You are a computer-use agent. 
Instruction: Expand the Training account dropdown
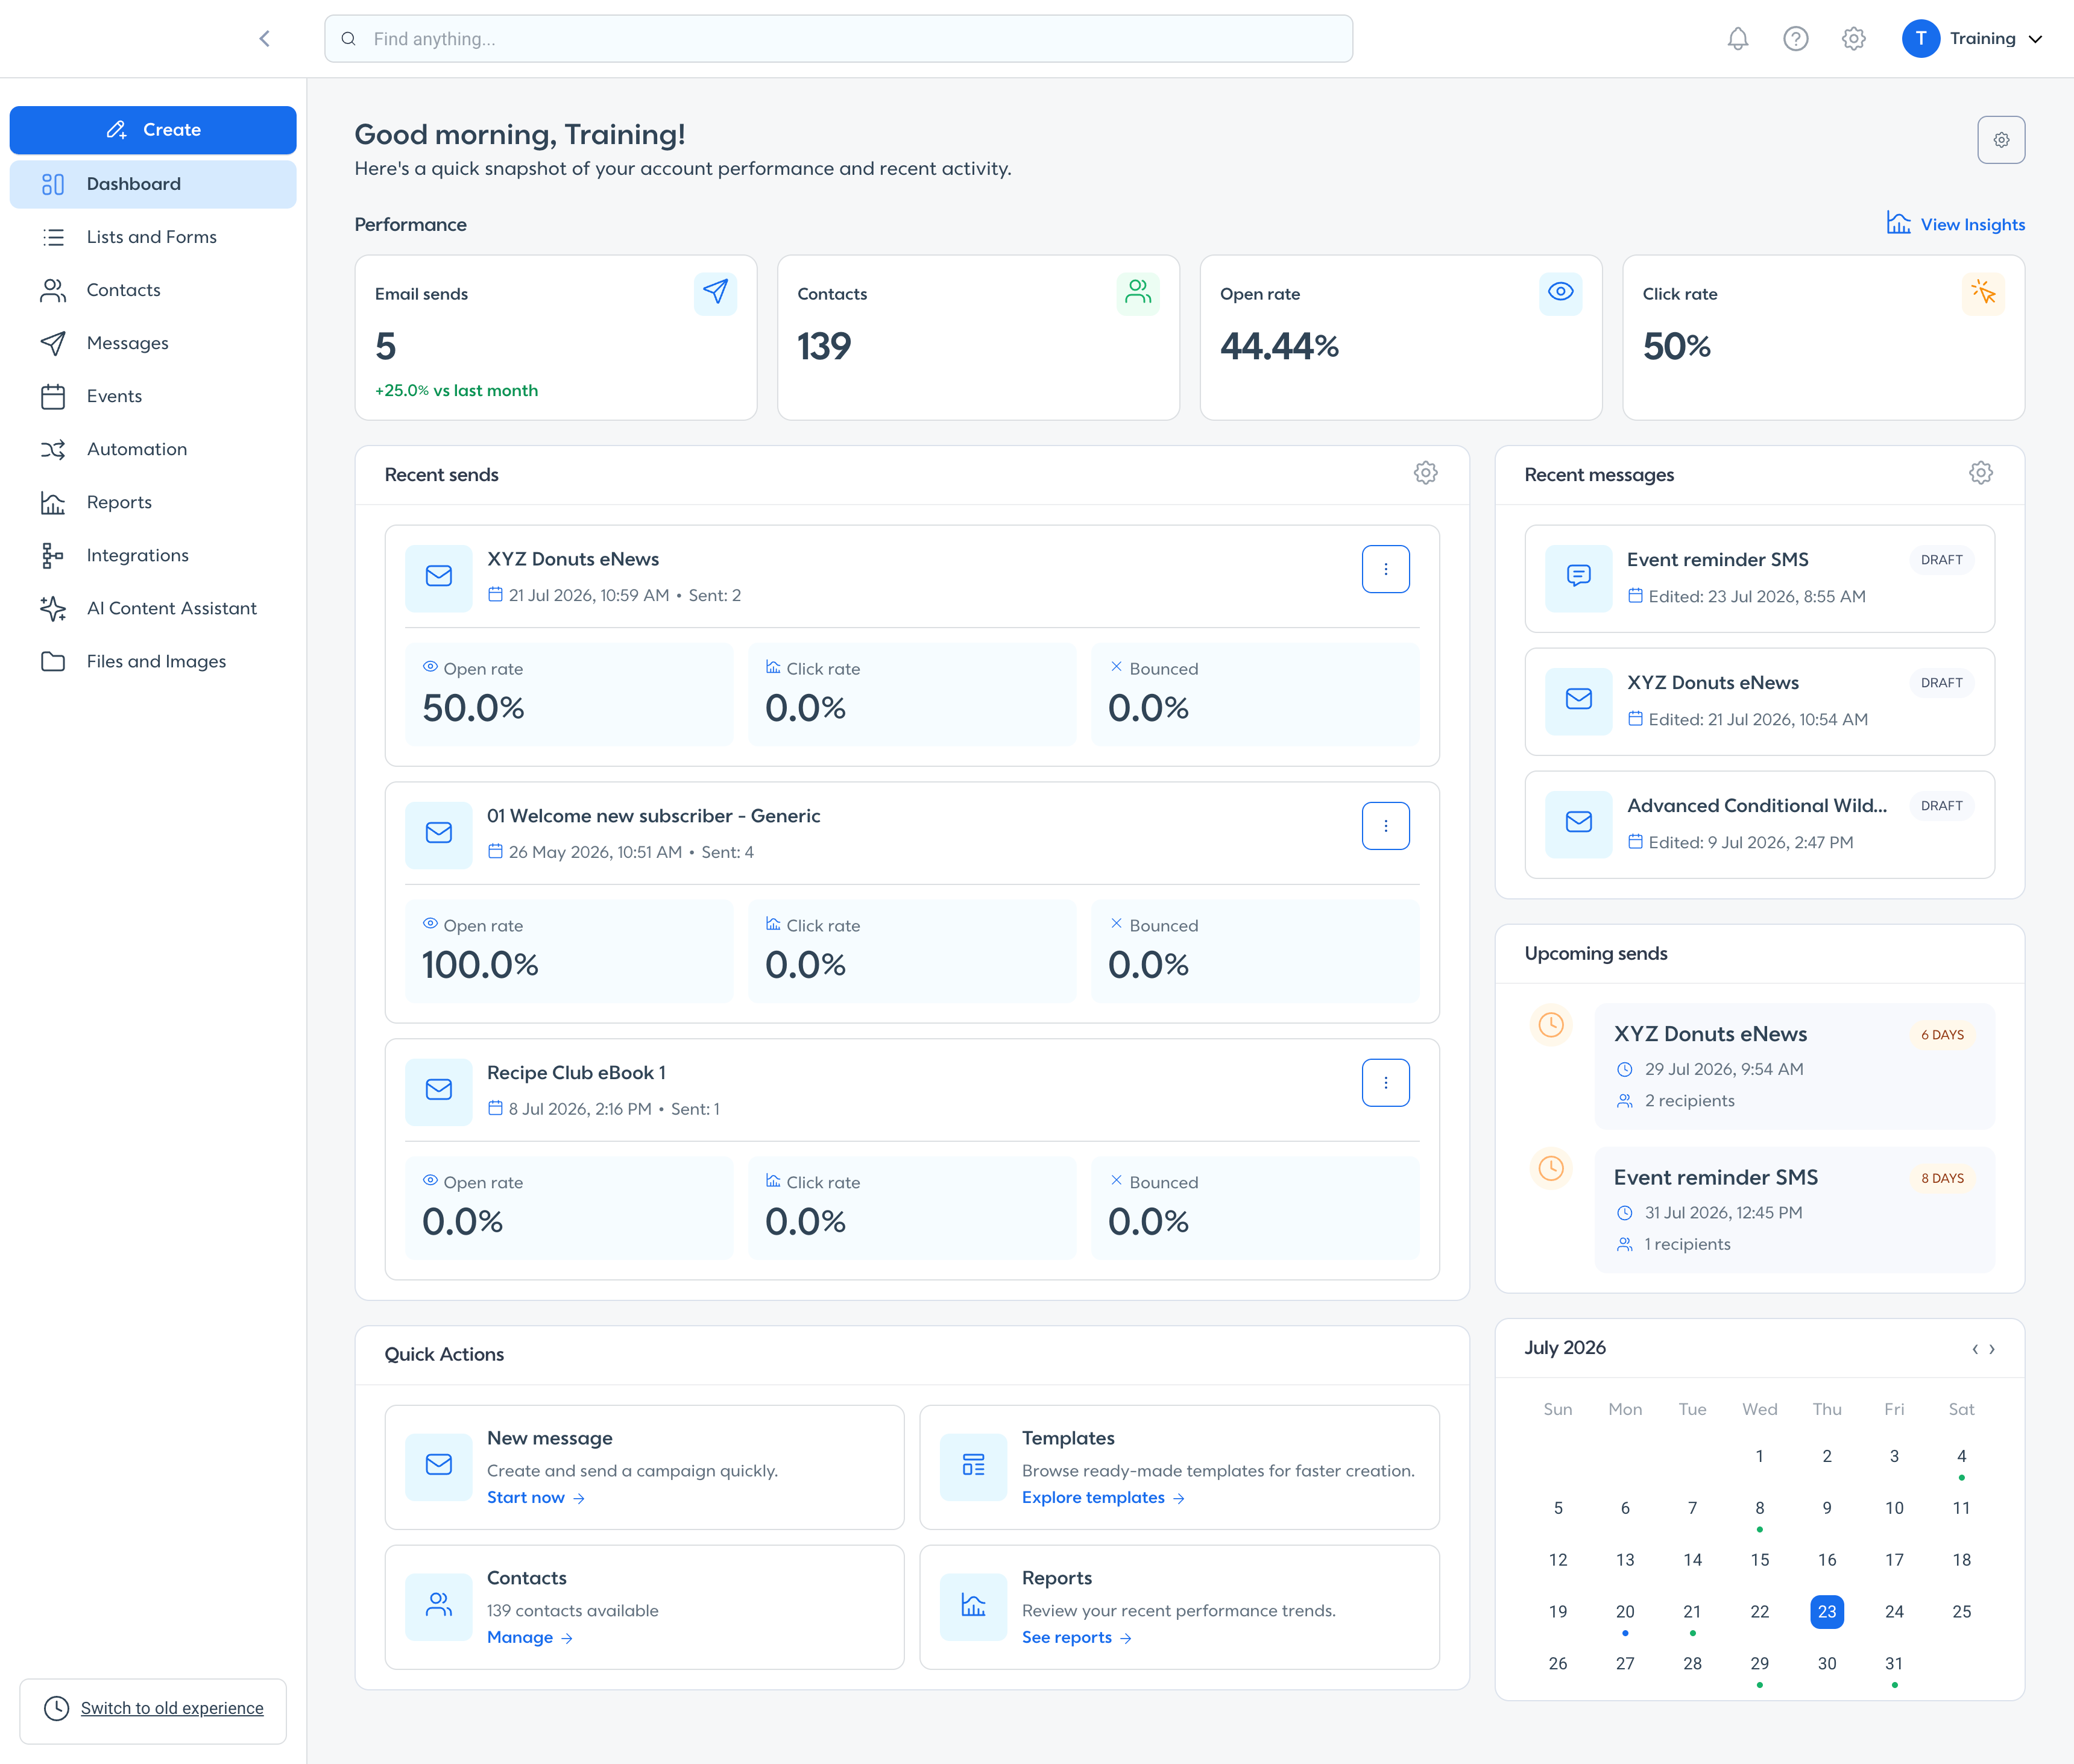(x=1973, y=39)
